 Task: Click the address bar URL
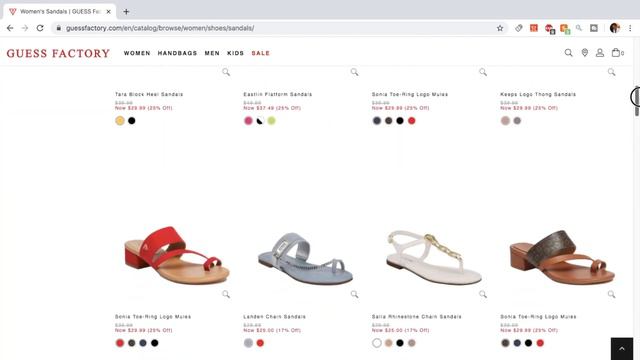coord(160,28)
